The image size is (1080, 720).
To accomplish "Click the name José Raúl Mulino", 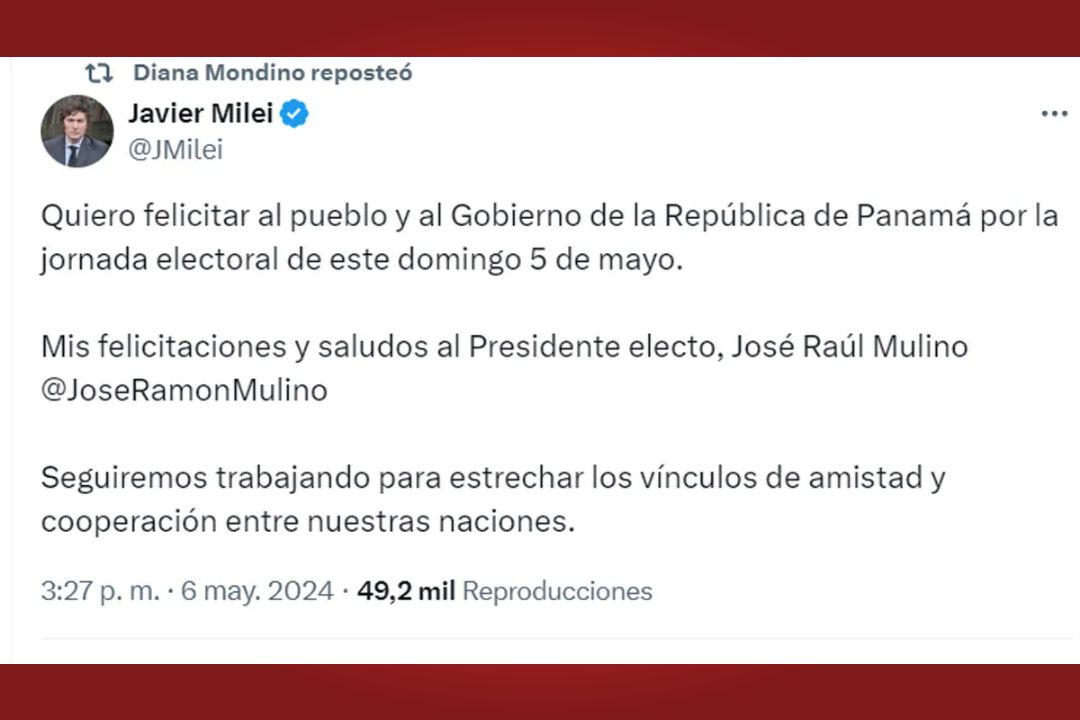I will 850,347.
